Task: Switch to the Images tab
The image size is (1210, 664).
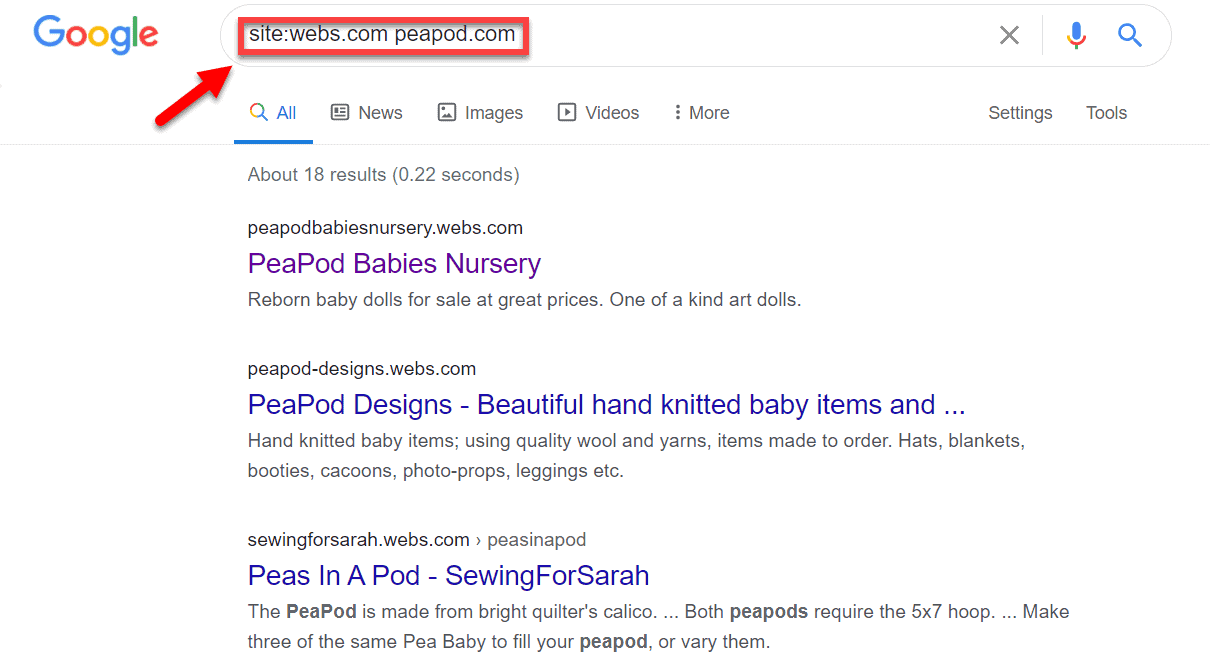Action: click(480, 113)
